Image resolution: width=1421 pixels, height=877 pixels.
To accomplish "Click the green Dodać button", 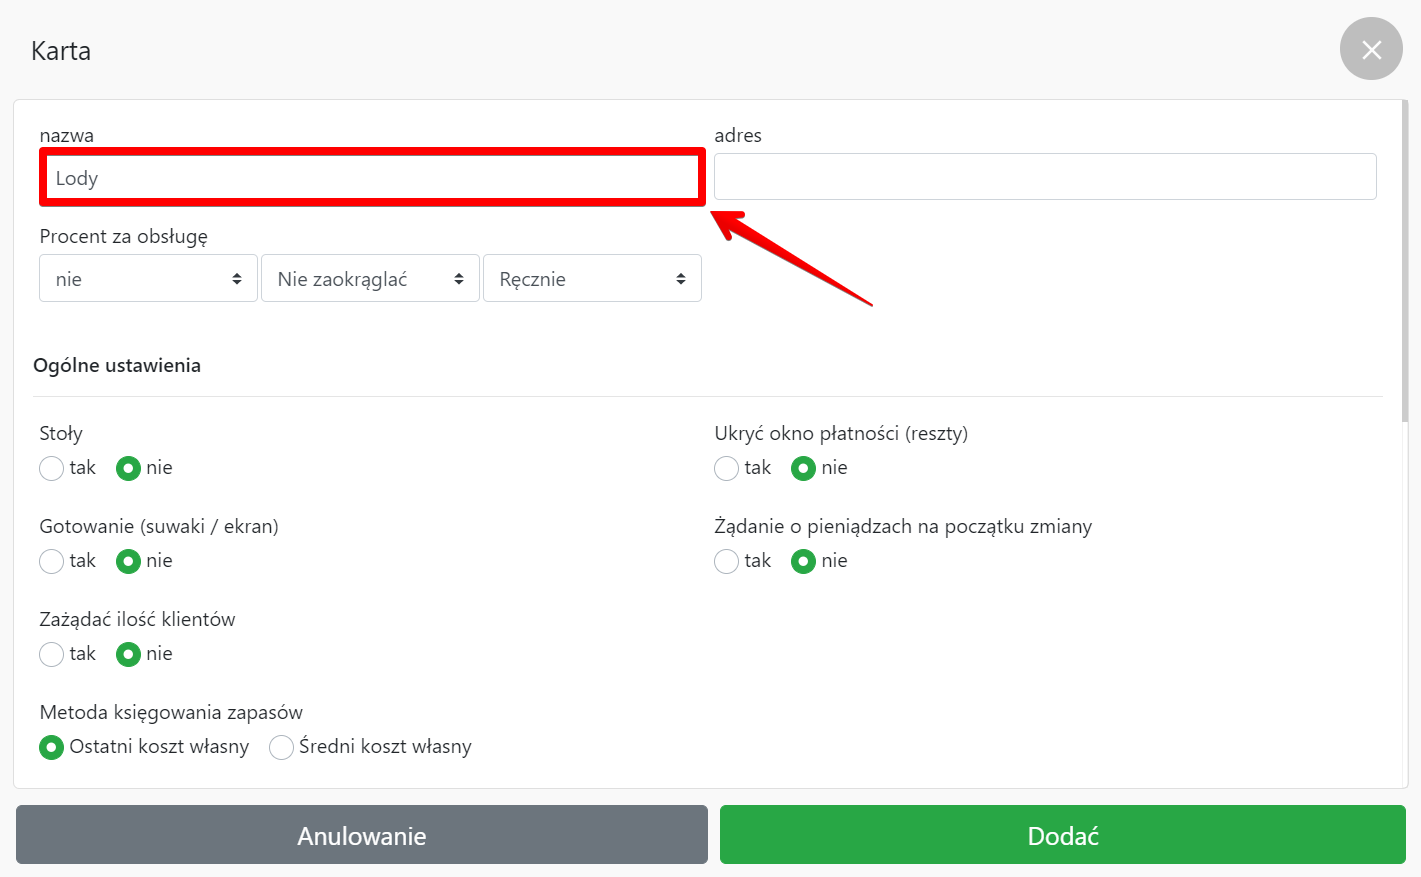I will (1062, 835).
